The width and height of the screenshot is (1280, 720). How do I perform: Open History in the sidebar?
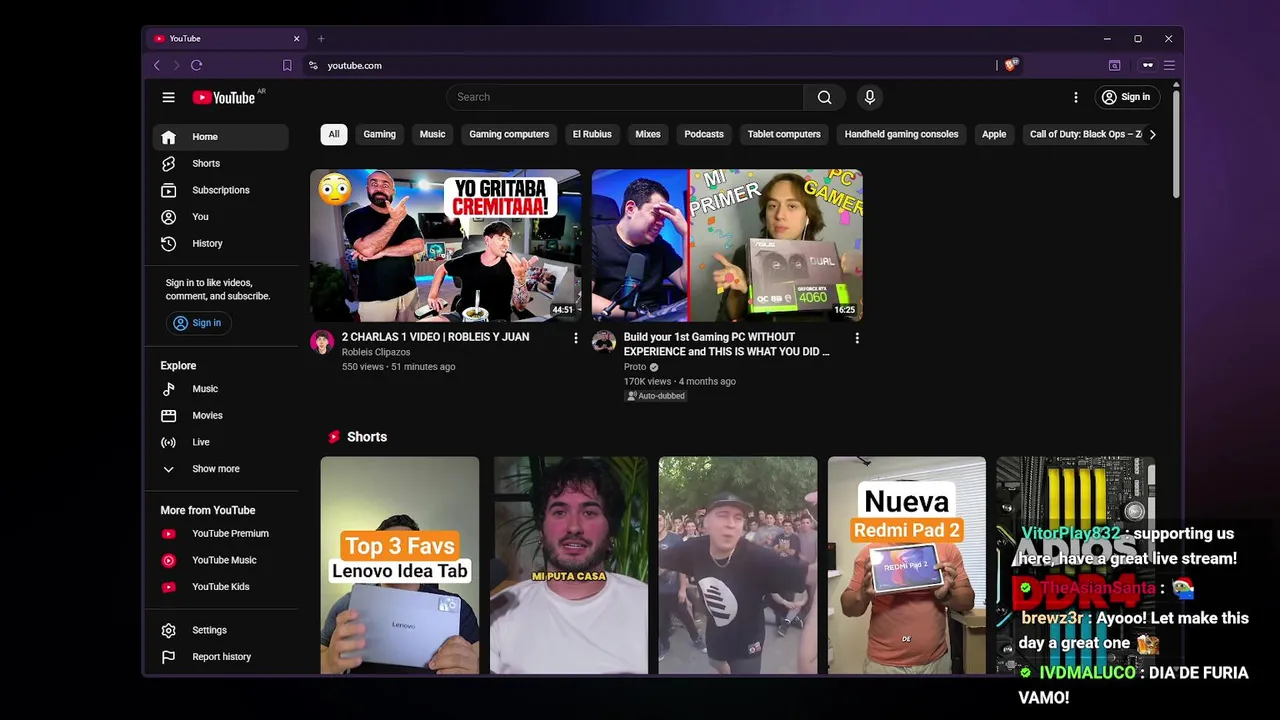pyautogui.click(x=221, y=243)
